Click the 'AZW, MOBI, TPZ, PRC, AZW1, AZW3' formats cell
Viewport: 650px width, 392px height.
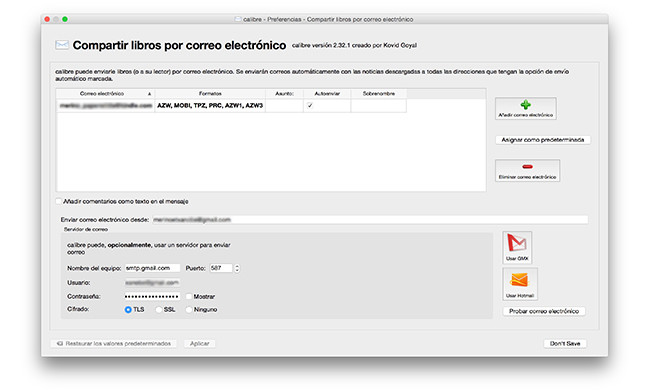[210, 106]
